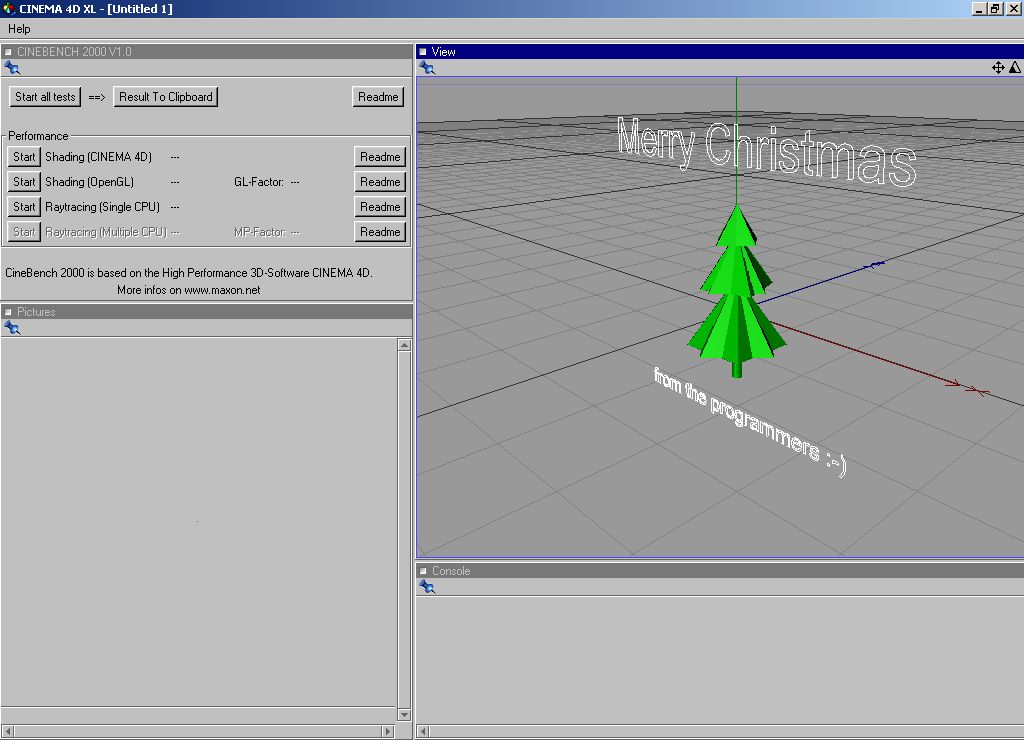
Task: Start the Shading (OpenGL) test
Action: click(x=24, y=182)
